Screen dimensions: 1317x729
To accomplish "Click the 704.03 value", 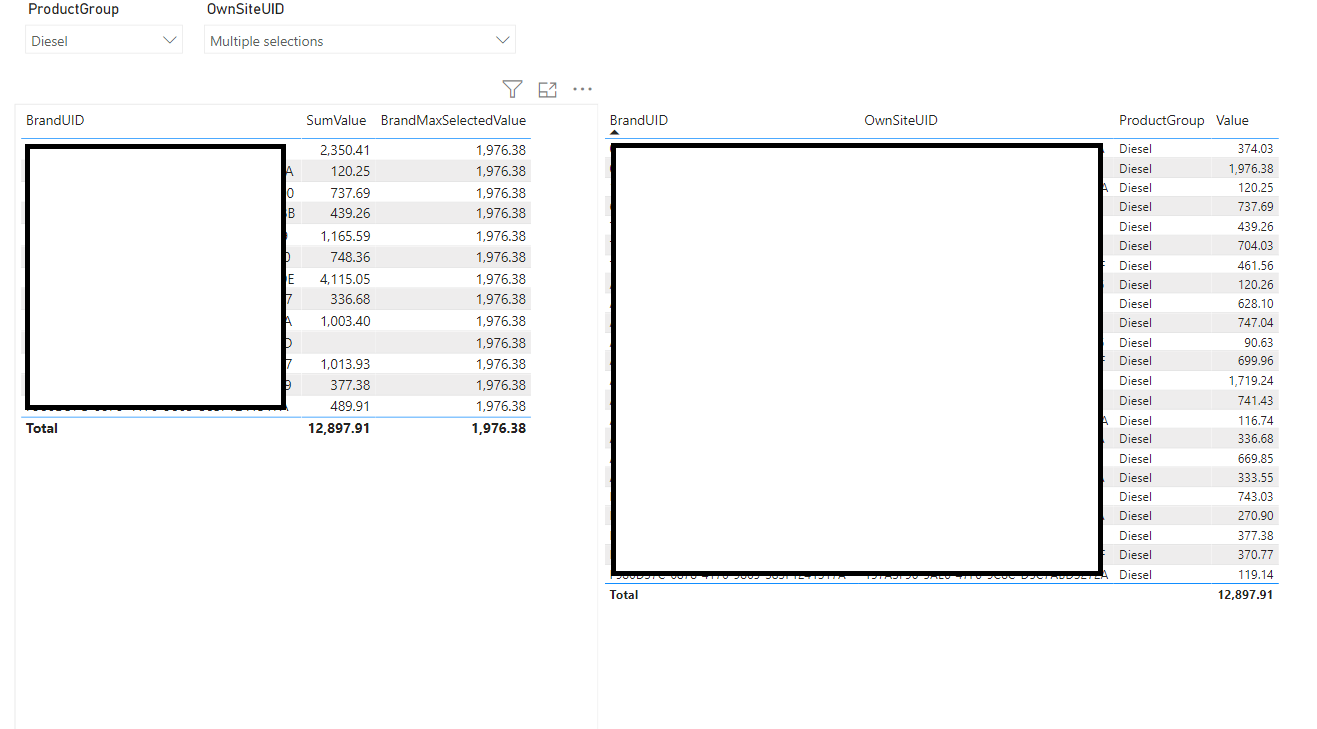I will [1255, 246].
